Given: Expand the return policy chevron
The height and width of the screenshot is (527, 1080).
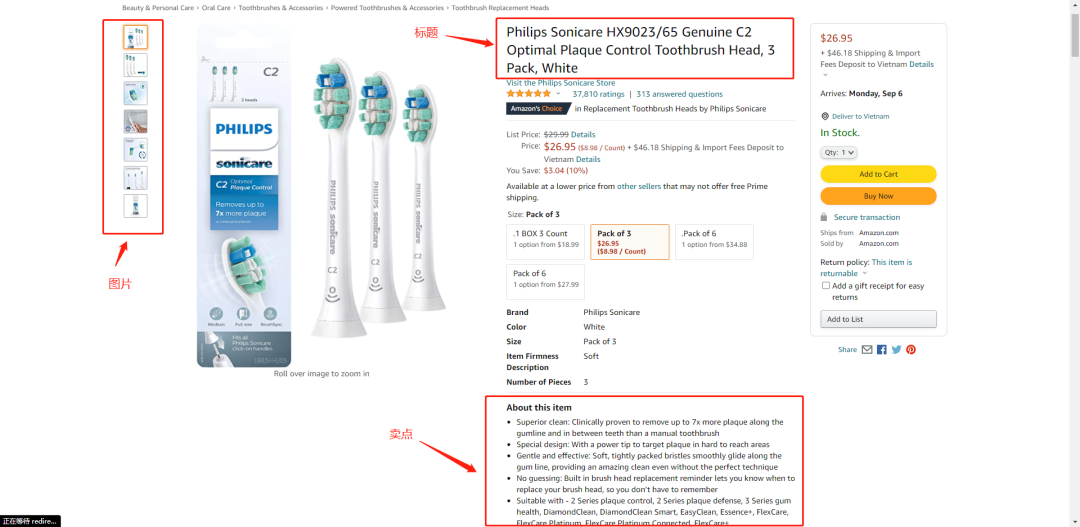Looking at the screenshot, I should tap(865, 273).
